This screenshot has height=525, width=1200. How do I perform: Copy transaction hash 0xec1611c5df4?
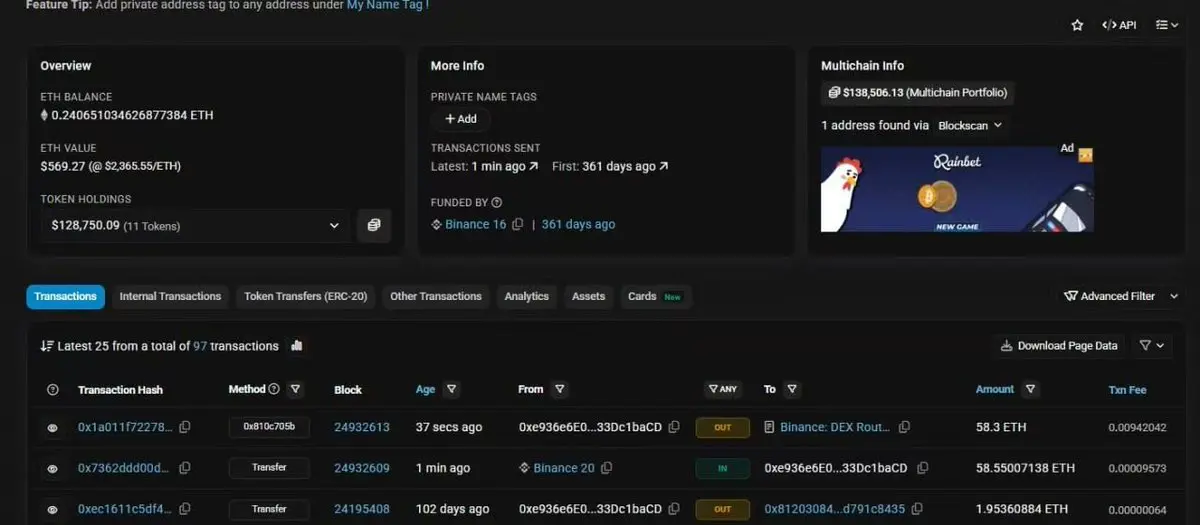[x=185, y=509]
